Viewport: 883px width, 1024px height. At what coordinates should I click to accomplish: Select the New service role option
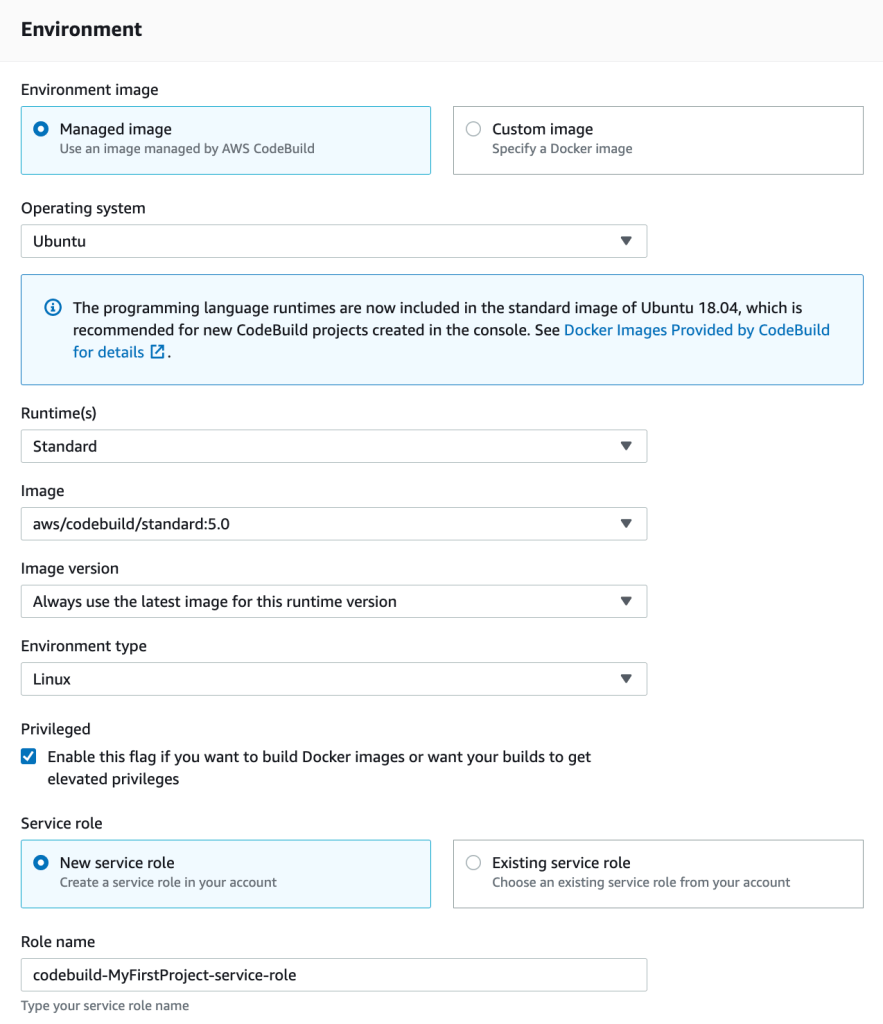click(41, 862)
